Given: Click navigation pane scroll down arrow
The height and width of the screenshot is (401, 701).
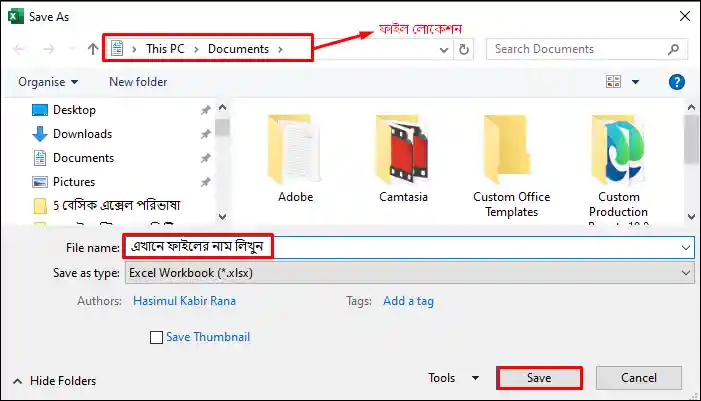Looking at the screenshot, I should click(222, 217).
